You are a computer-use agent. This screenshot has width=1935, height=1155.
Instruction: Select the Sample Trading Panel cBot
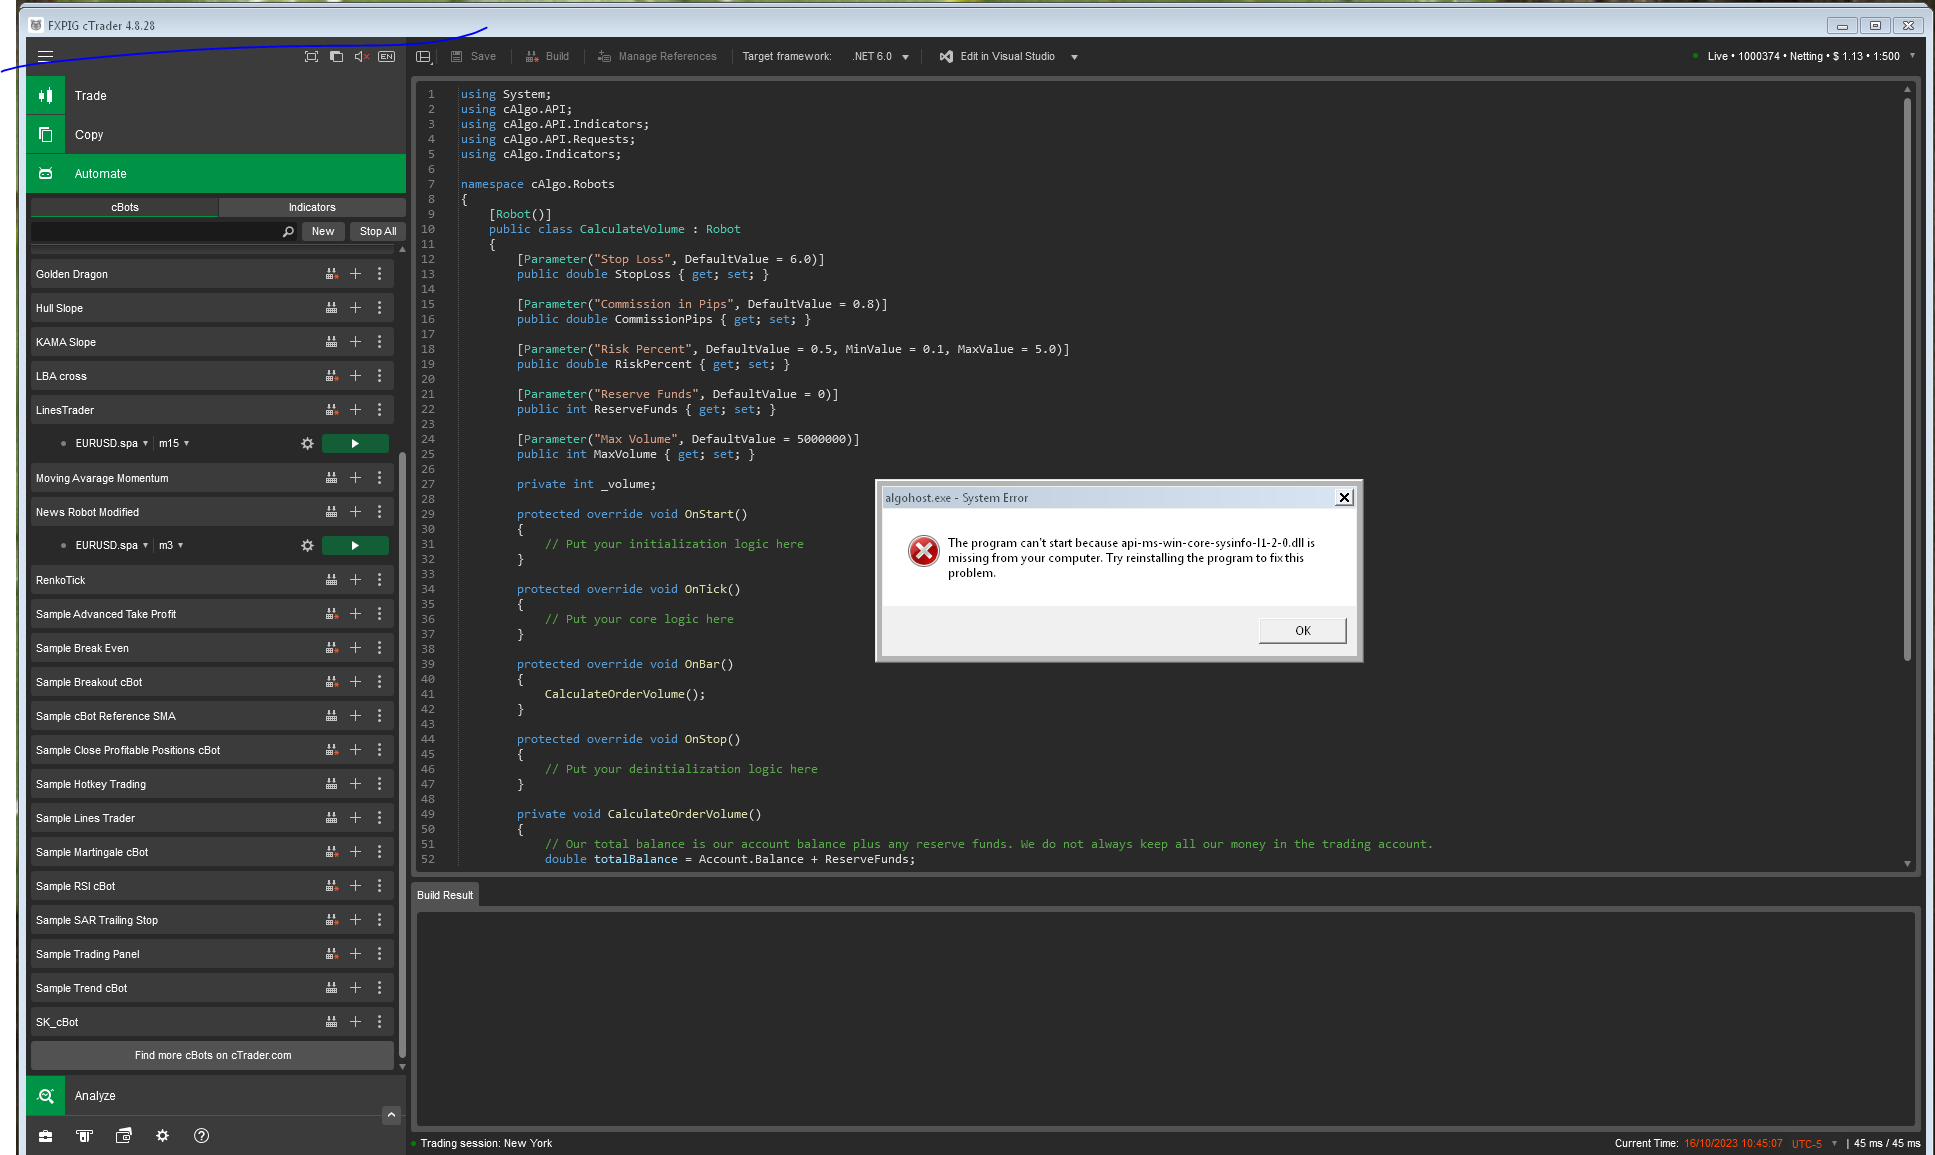click(212, 954)
